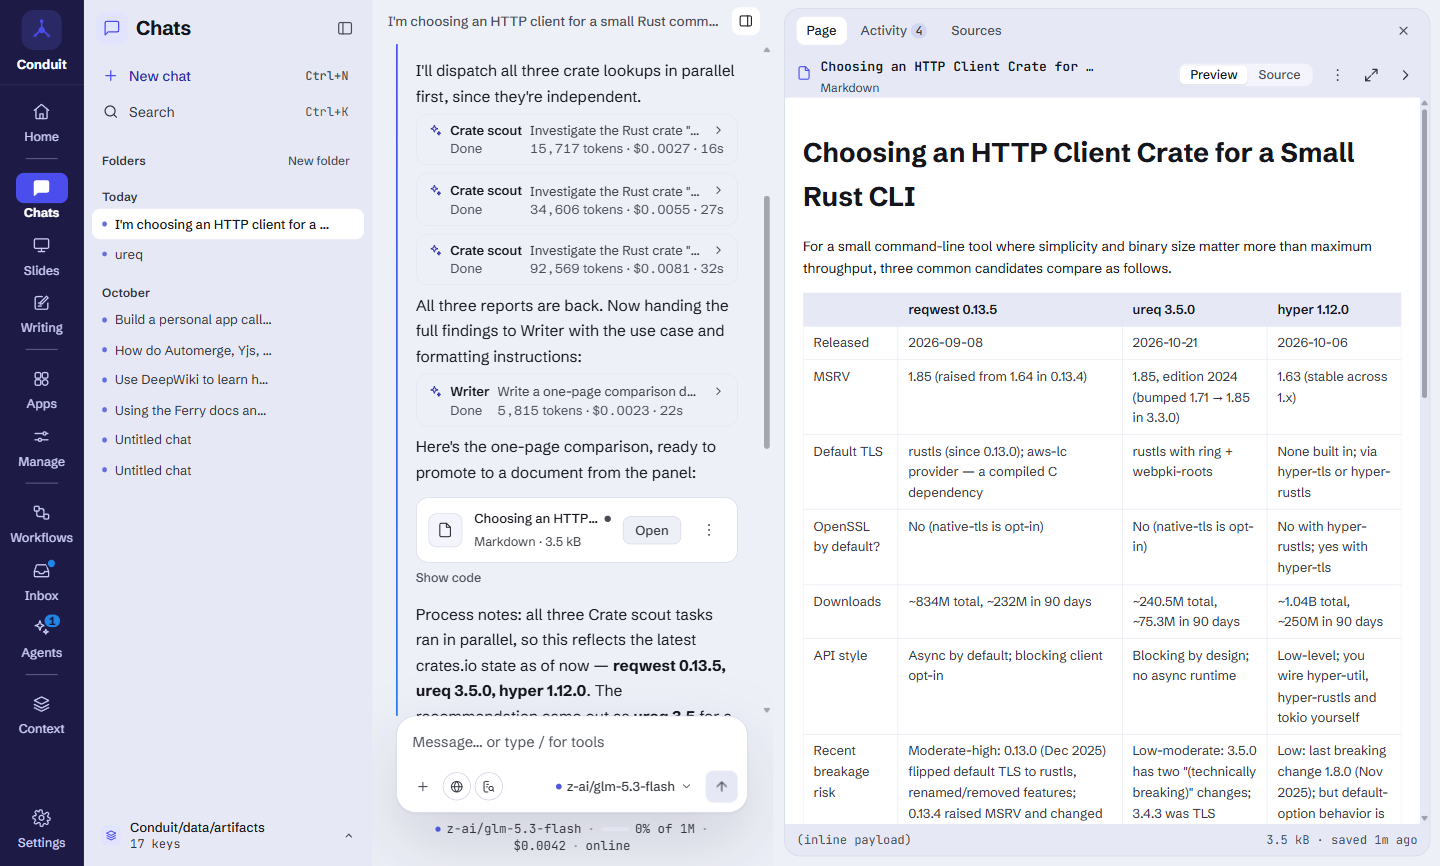Select the Sources tab
This screenshot has width=1440, height=866.
(x=976, y=31)
